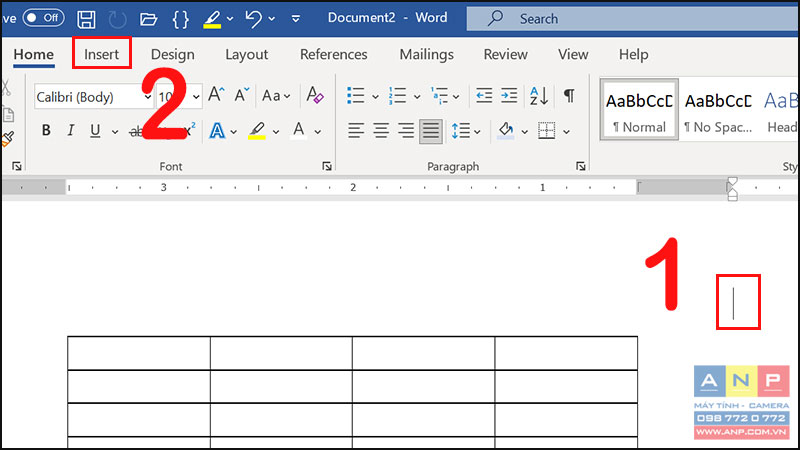Click the Redo arrow icon
Screen dimensions: 800x450
[x=117, y=19]
